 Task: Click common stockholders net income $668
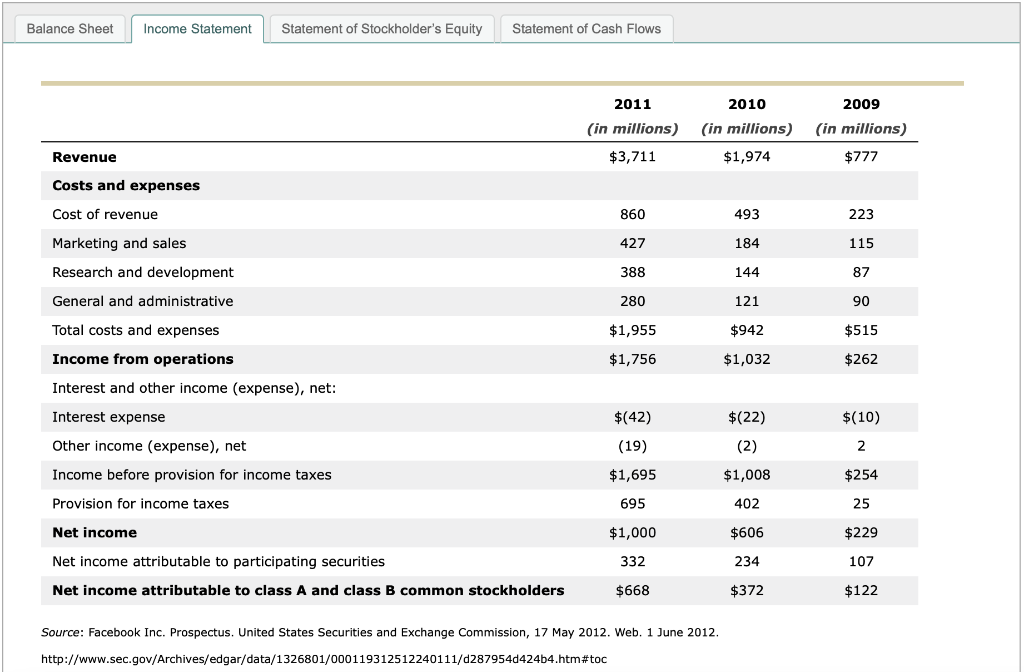(x=632, y=590)
